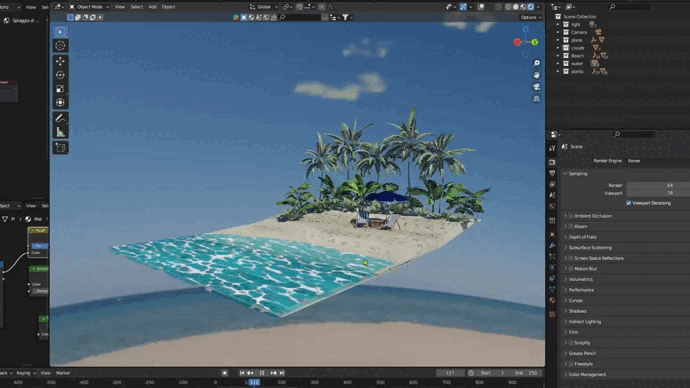The width and height of the screenshot is (690, 388).
Task: Jump to timeline end frame button
Action: pos(282,373)
